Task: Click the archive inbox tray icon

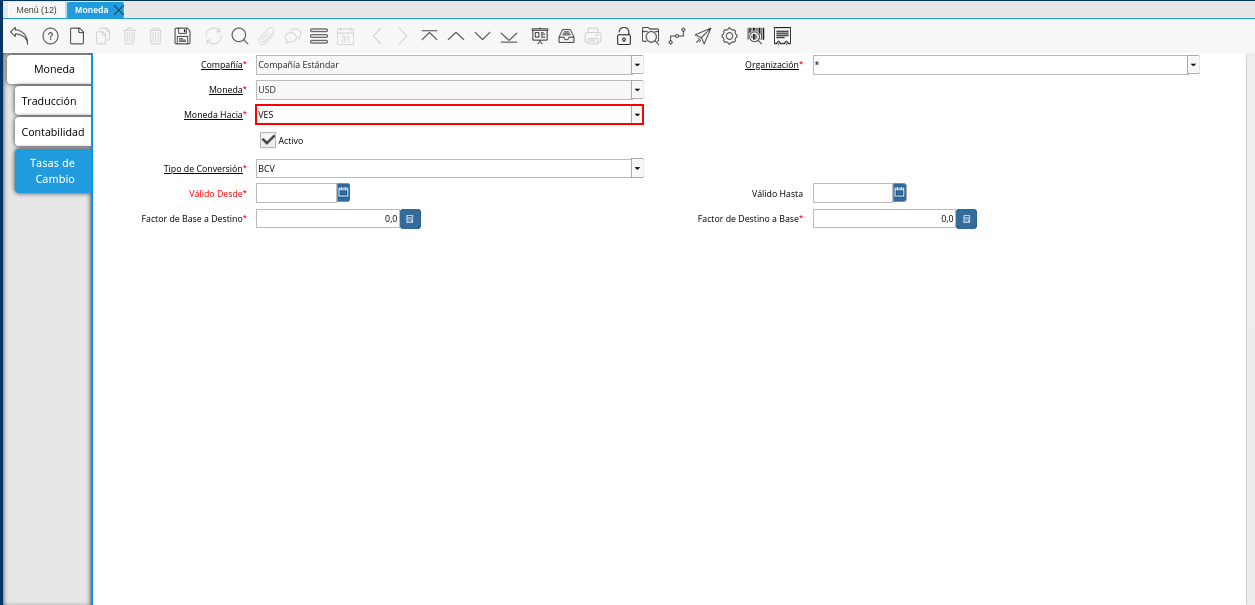Action: click(x=566, y=36)
